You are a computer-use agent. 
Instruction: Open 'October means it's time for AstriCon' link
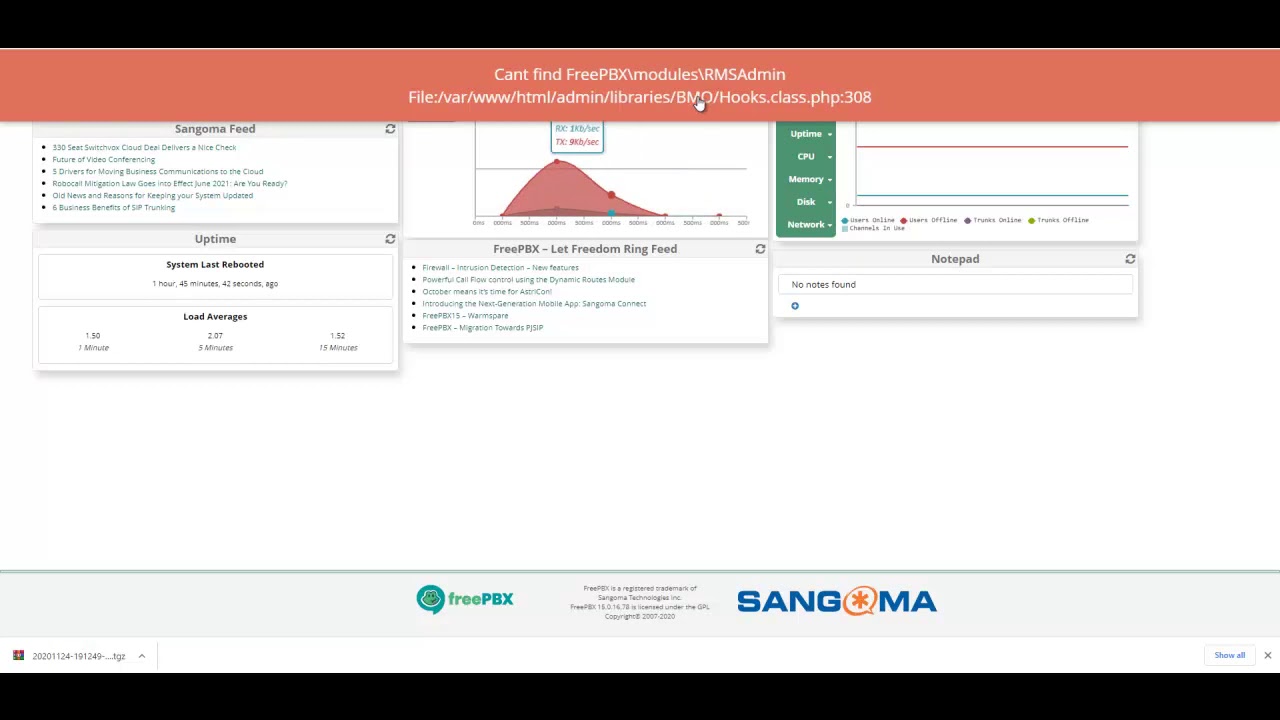click(x=487, y=291)
